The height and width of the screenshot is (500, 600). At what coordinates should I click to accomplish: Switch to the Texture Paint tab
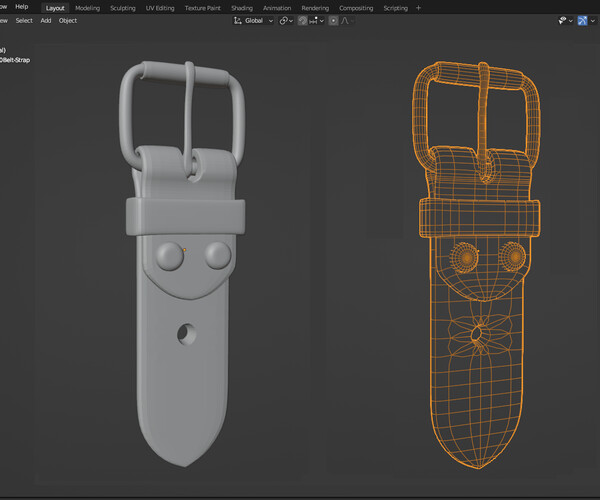coord(202,8)
